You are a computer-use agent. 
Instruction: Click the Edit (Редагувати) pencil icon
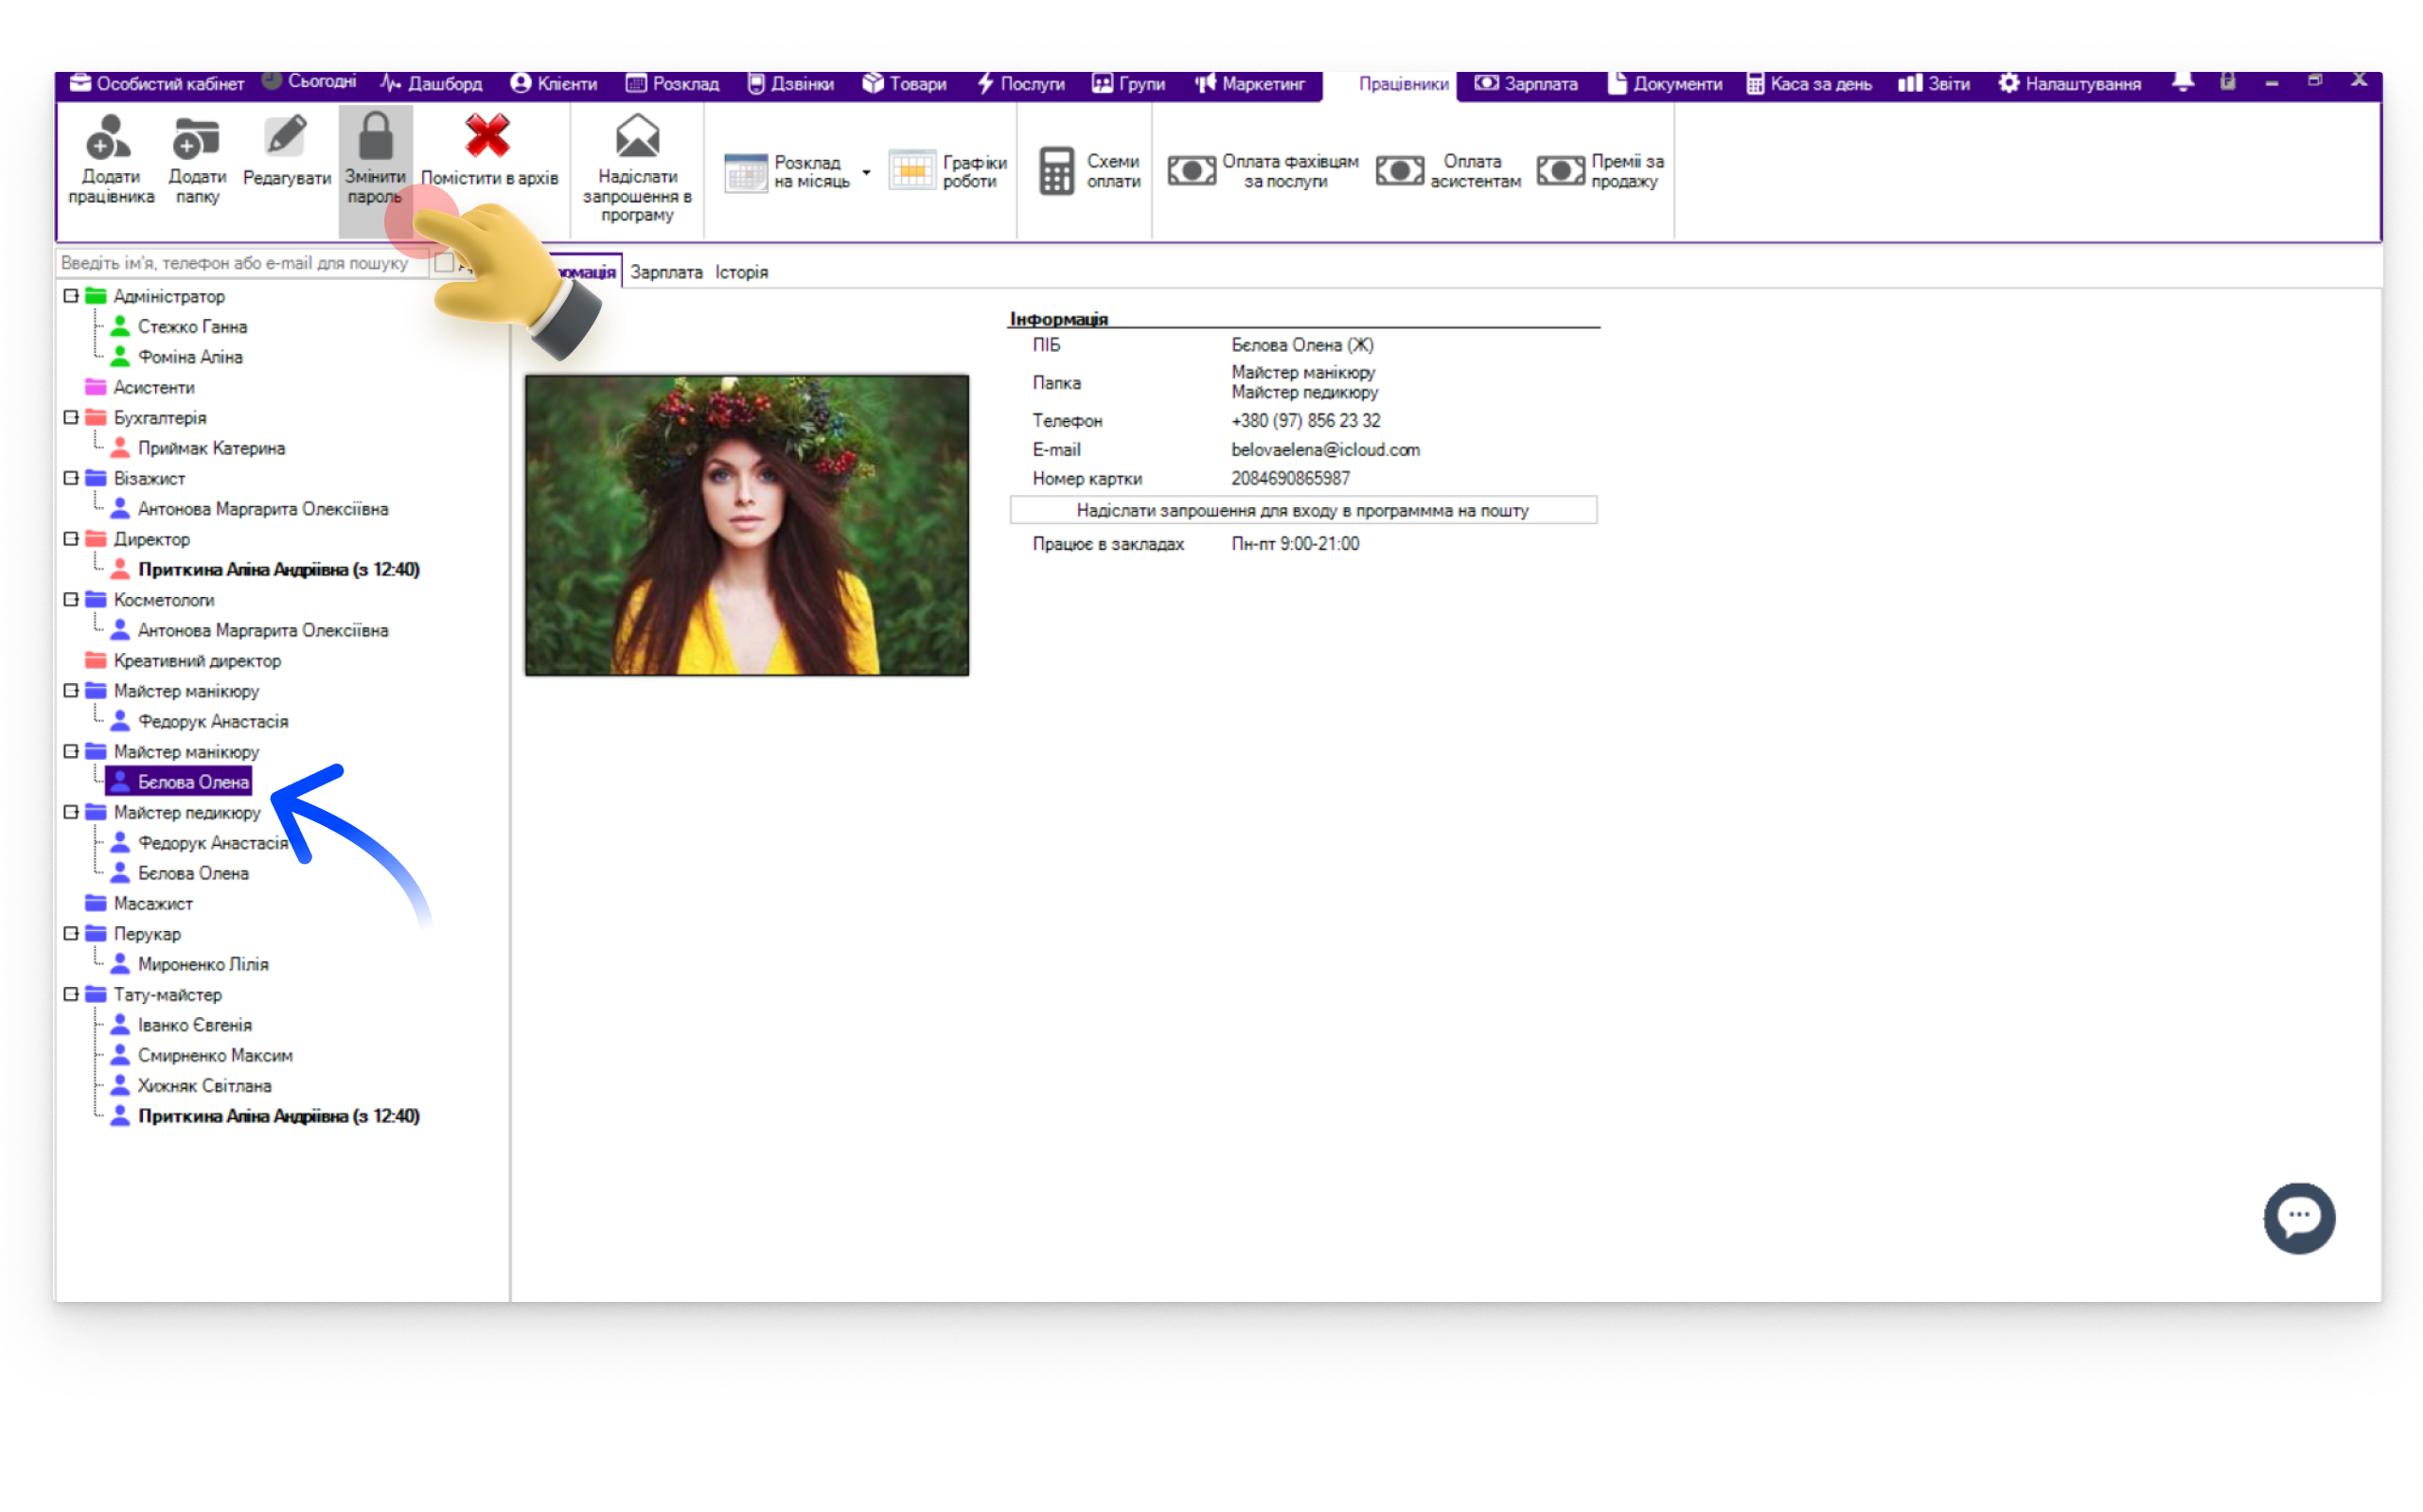[286, 136]
